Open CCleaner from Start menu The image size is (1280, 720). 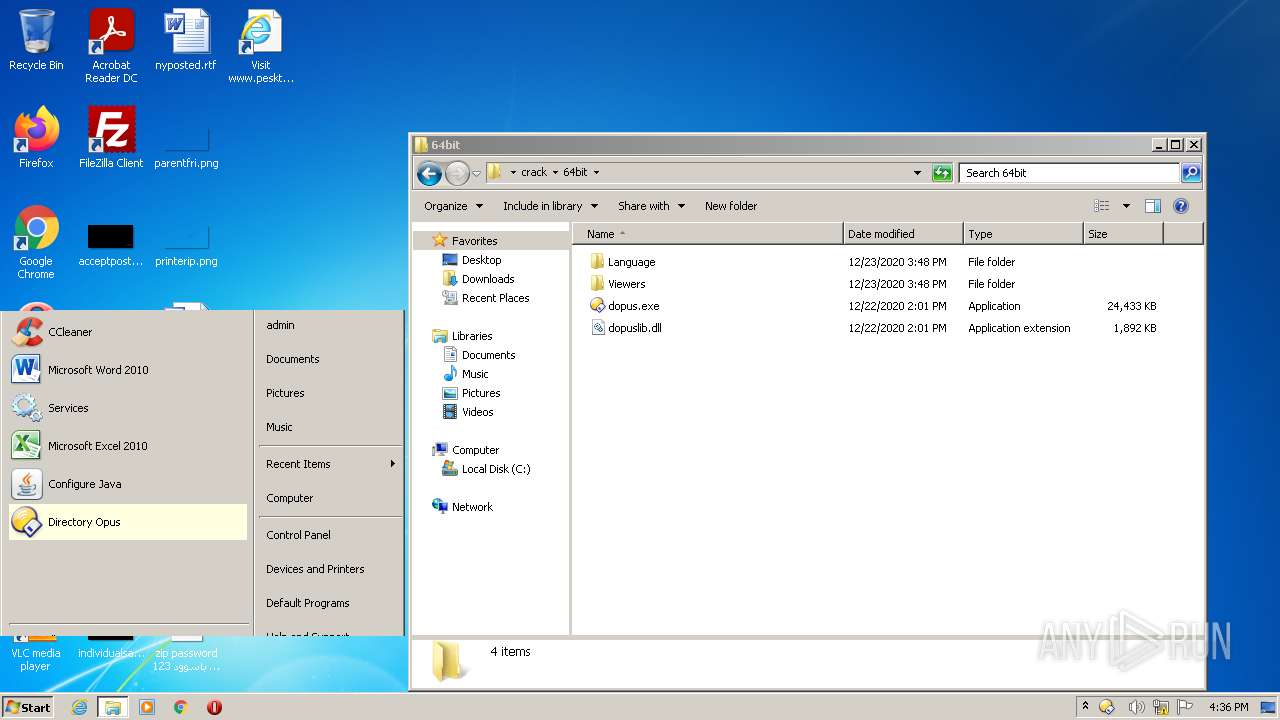(x=128, y=332)
